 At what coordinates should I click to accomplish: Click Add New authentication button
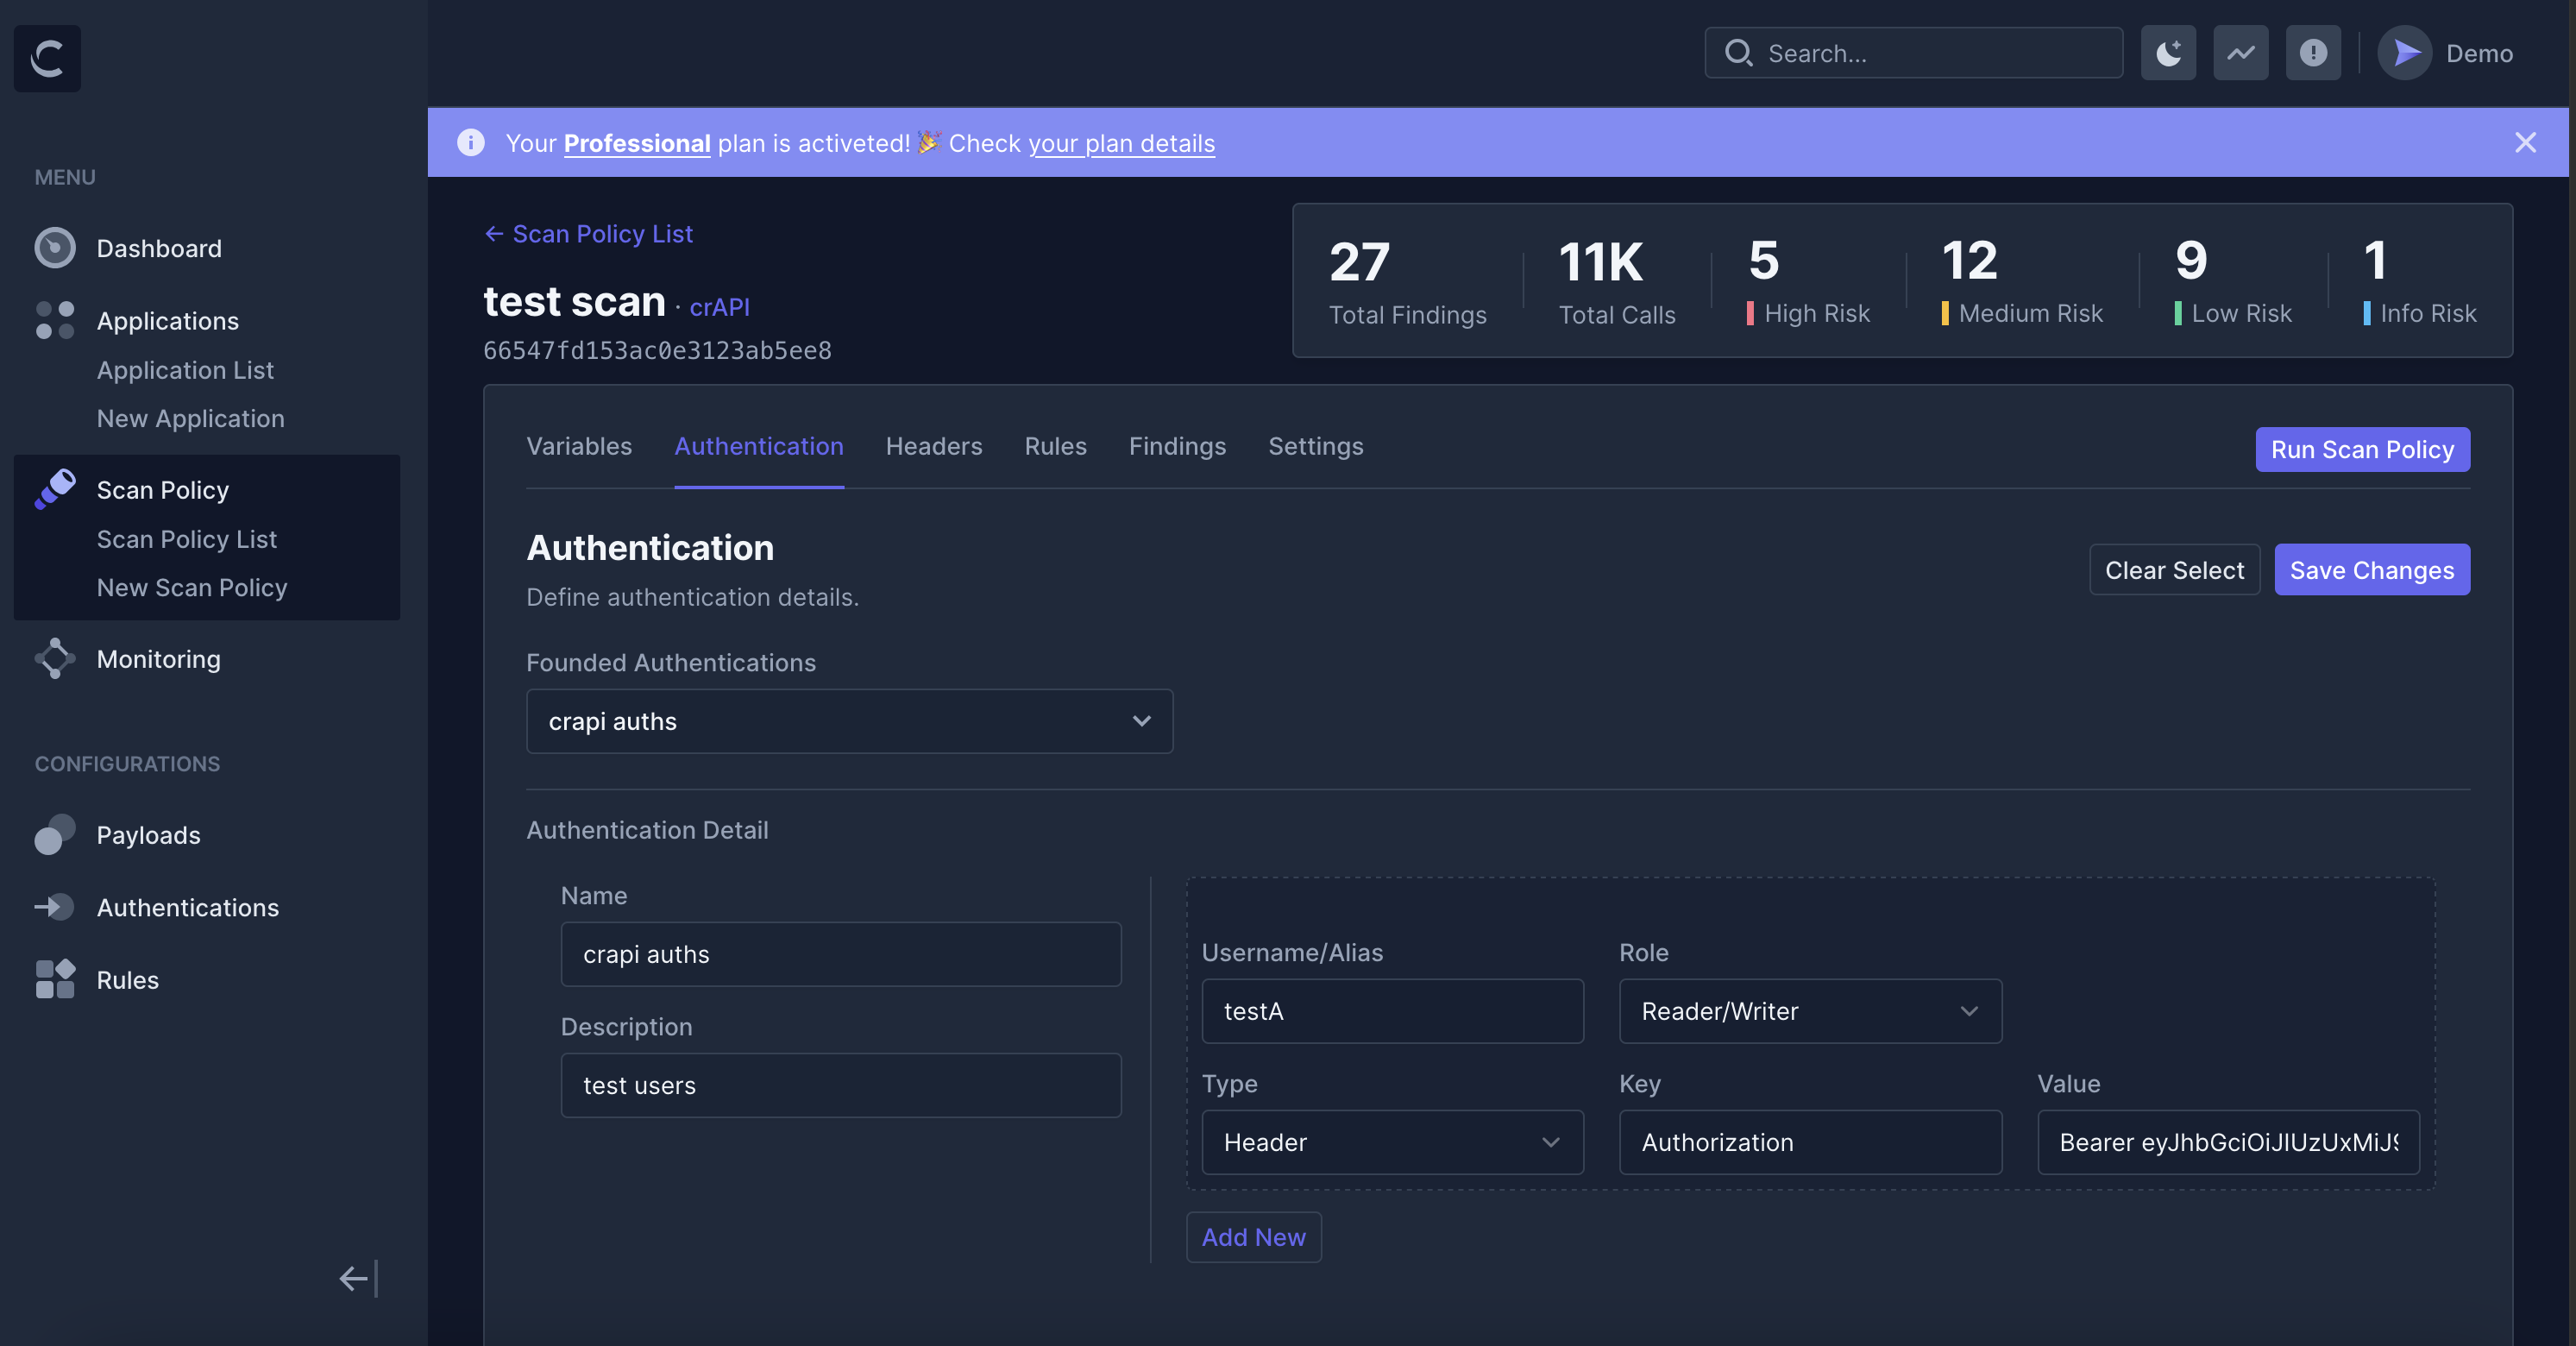click(1253, 1237)
